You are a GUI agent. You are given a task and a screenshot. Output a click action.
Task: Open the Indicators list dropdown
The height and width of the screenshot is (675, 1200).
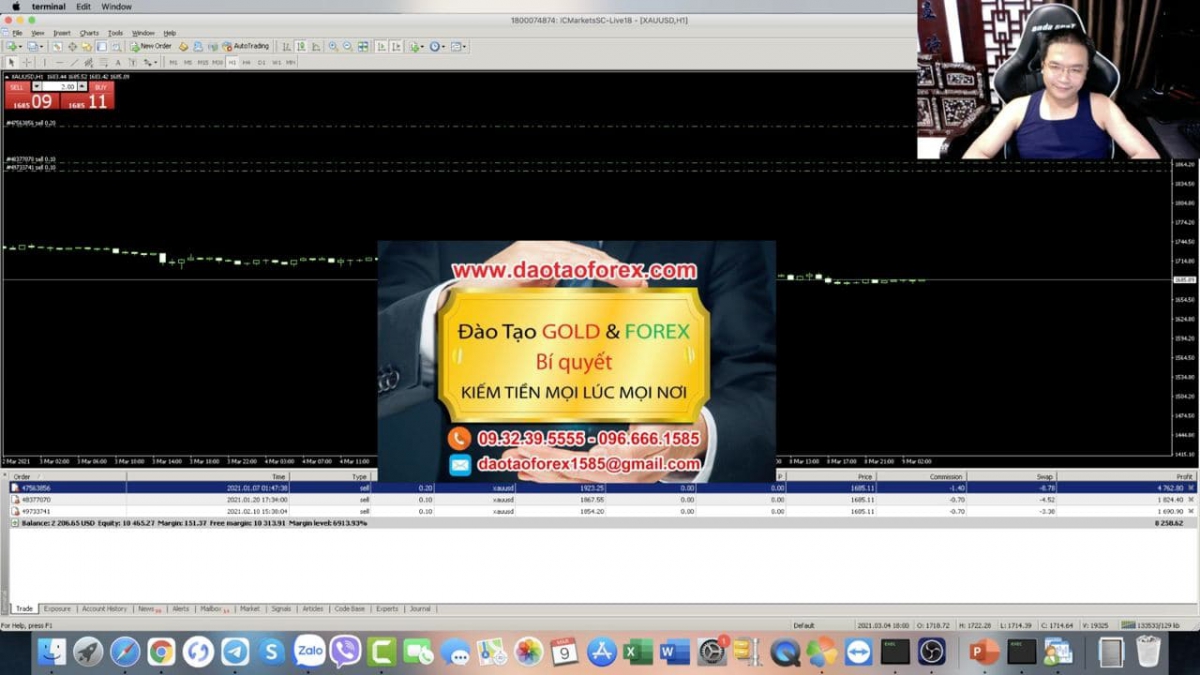(x=416, y=46)
